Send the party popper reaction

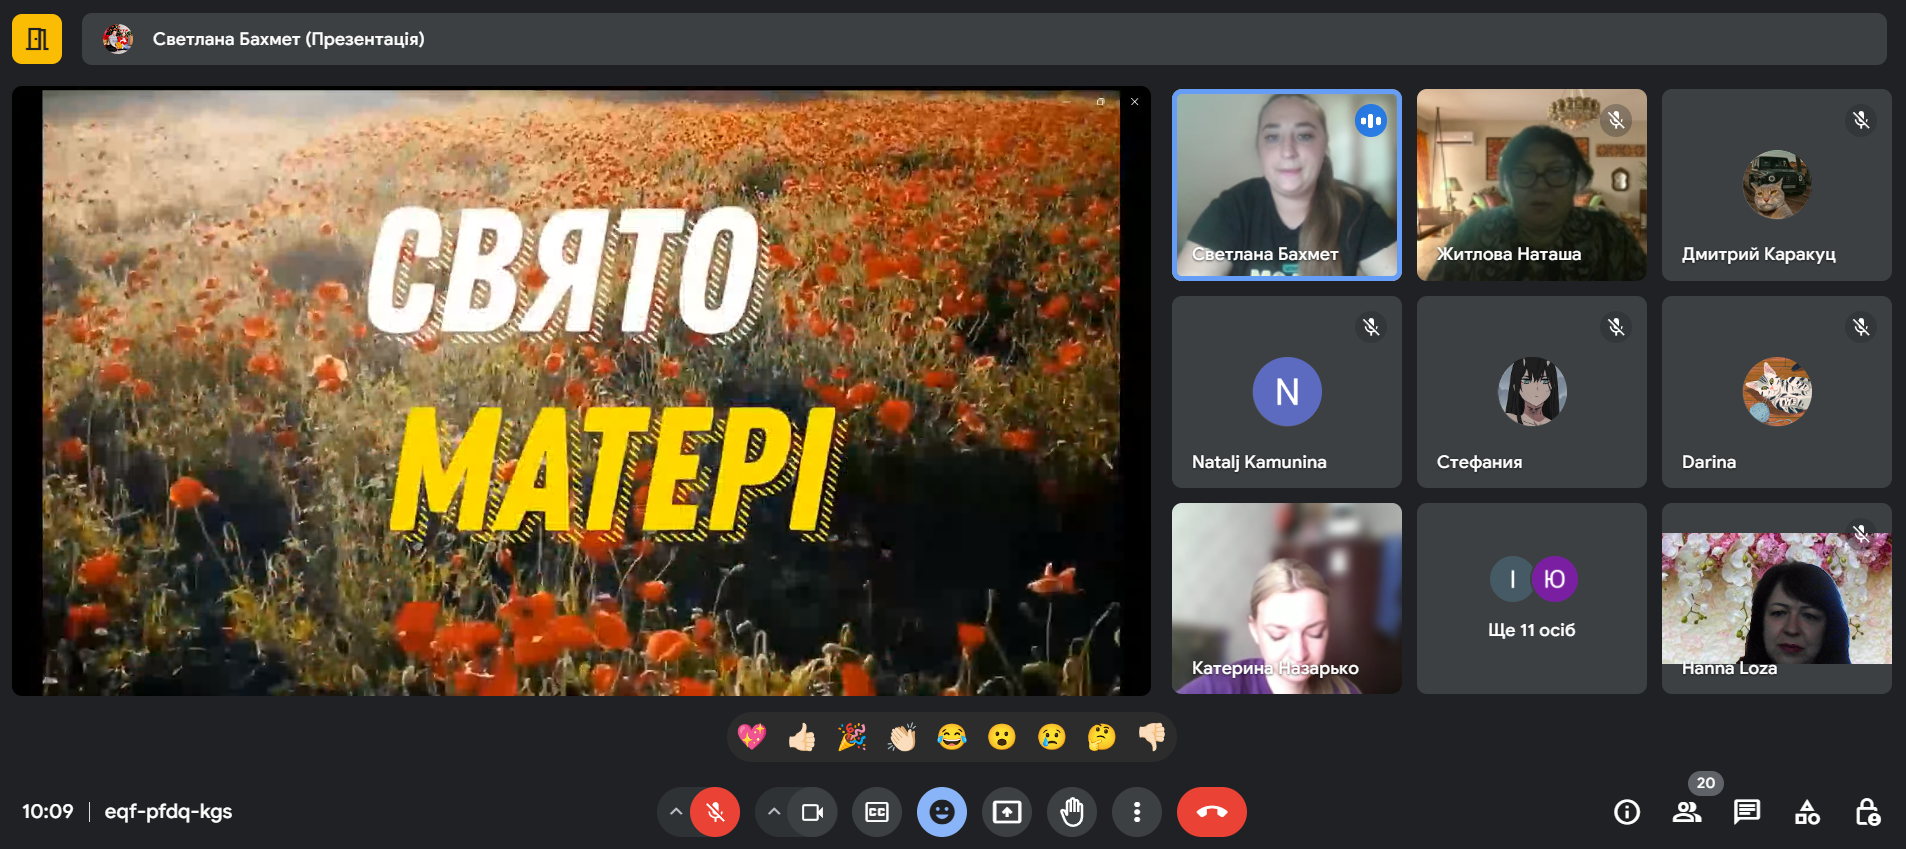click(851, 738)
